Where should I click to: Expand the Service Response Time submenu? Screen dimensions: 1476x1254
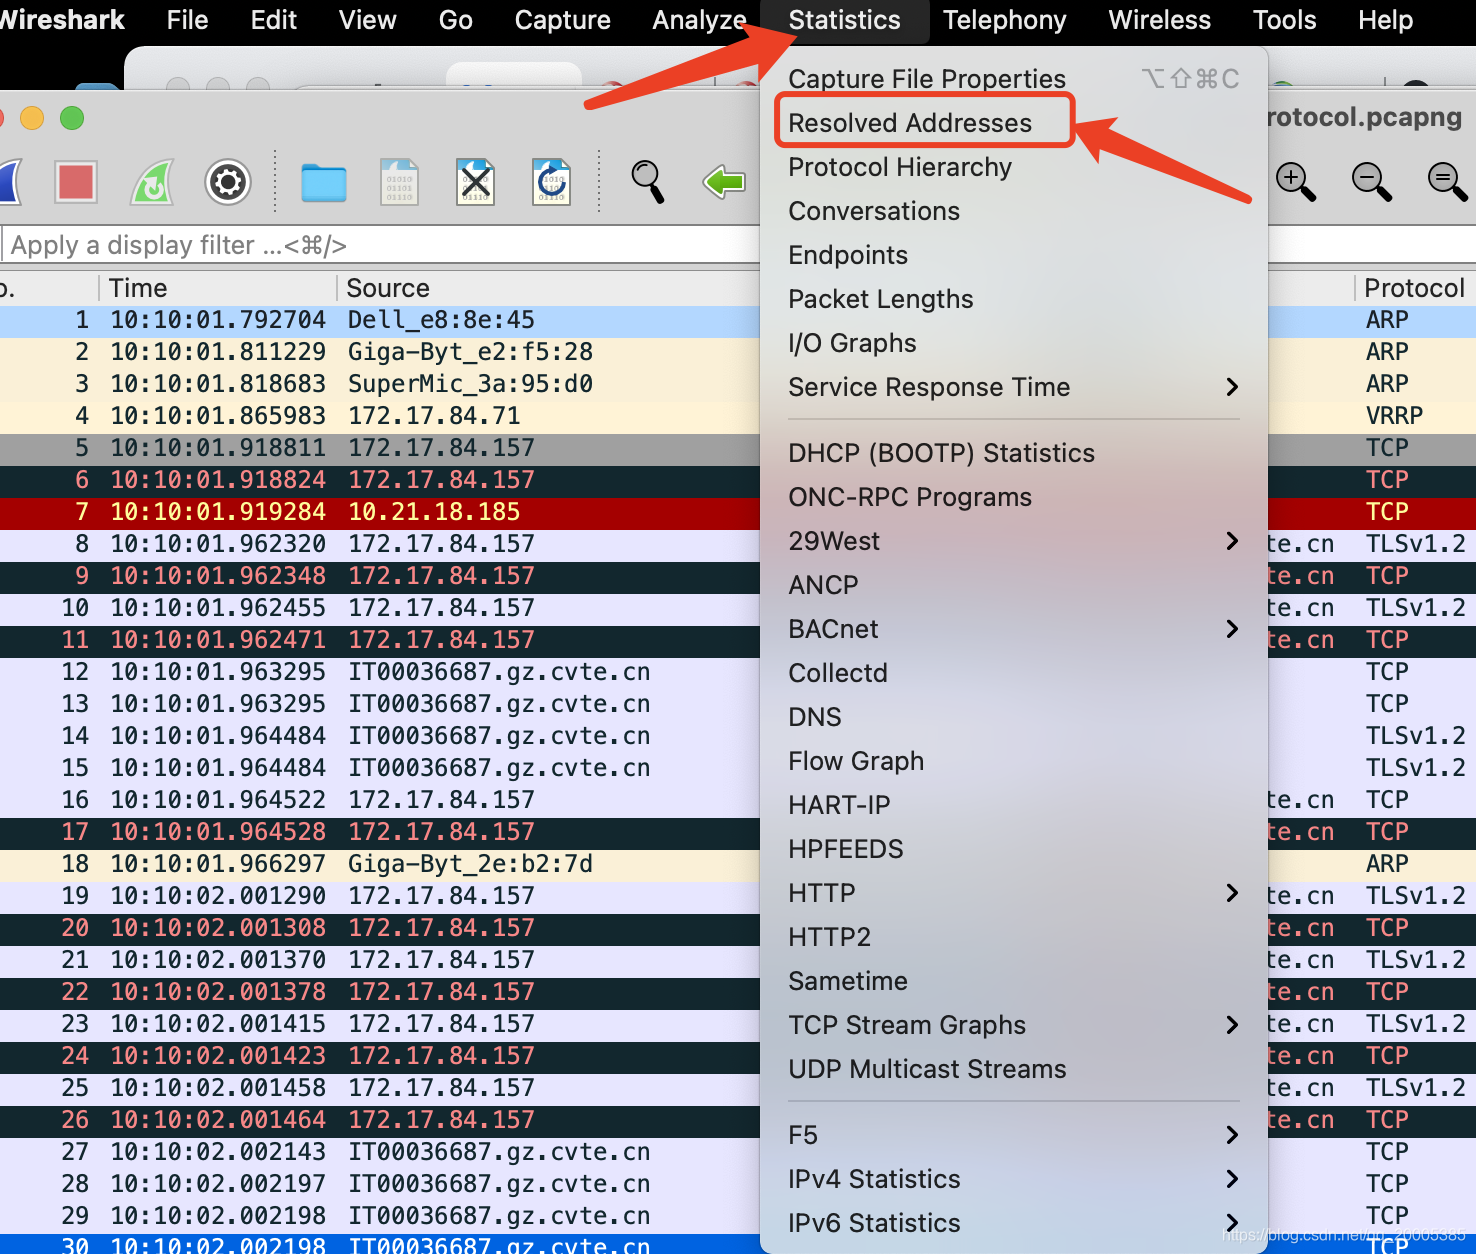pyautogui.click(x=1014, y=387)
